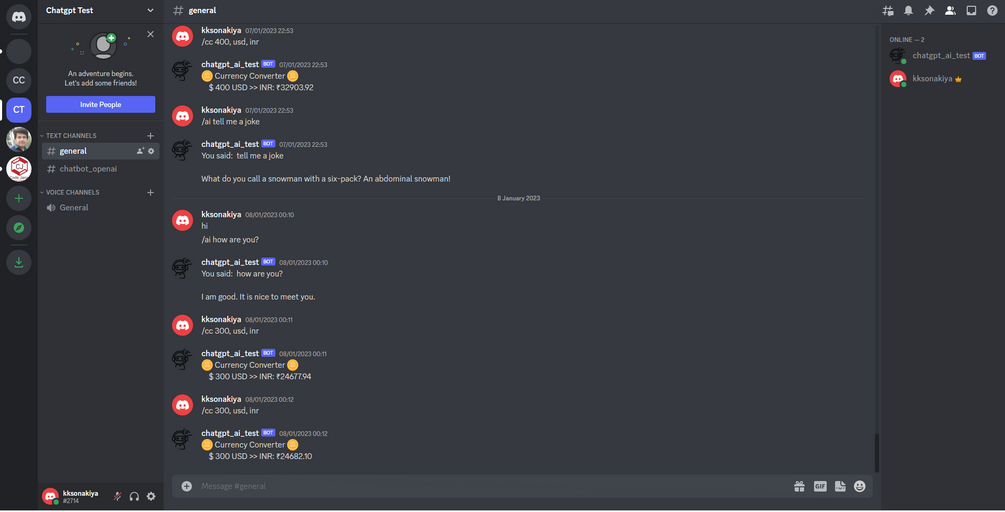
Task: Click the Discord home icon
Action: pos(19,17)
